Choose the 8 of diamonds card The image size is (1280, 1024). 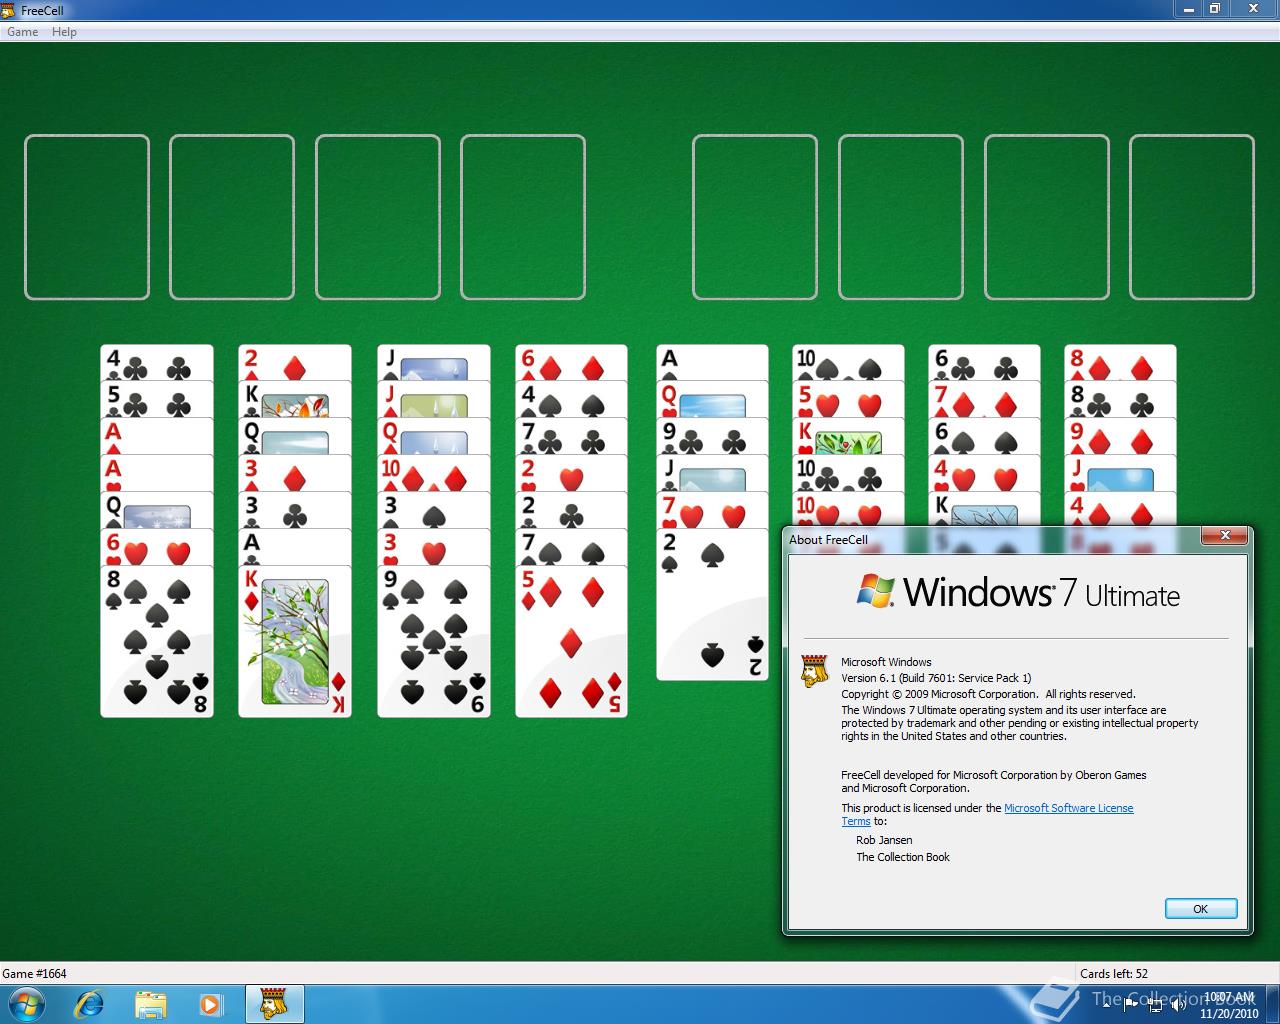coord(1120,363)
